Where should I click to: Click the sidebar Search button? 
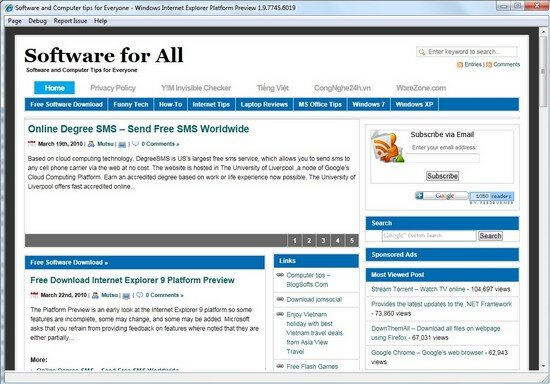(x=490, y=236)
